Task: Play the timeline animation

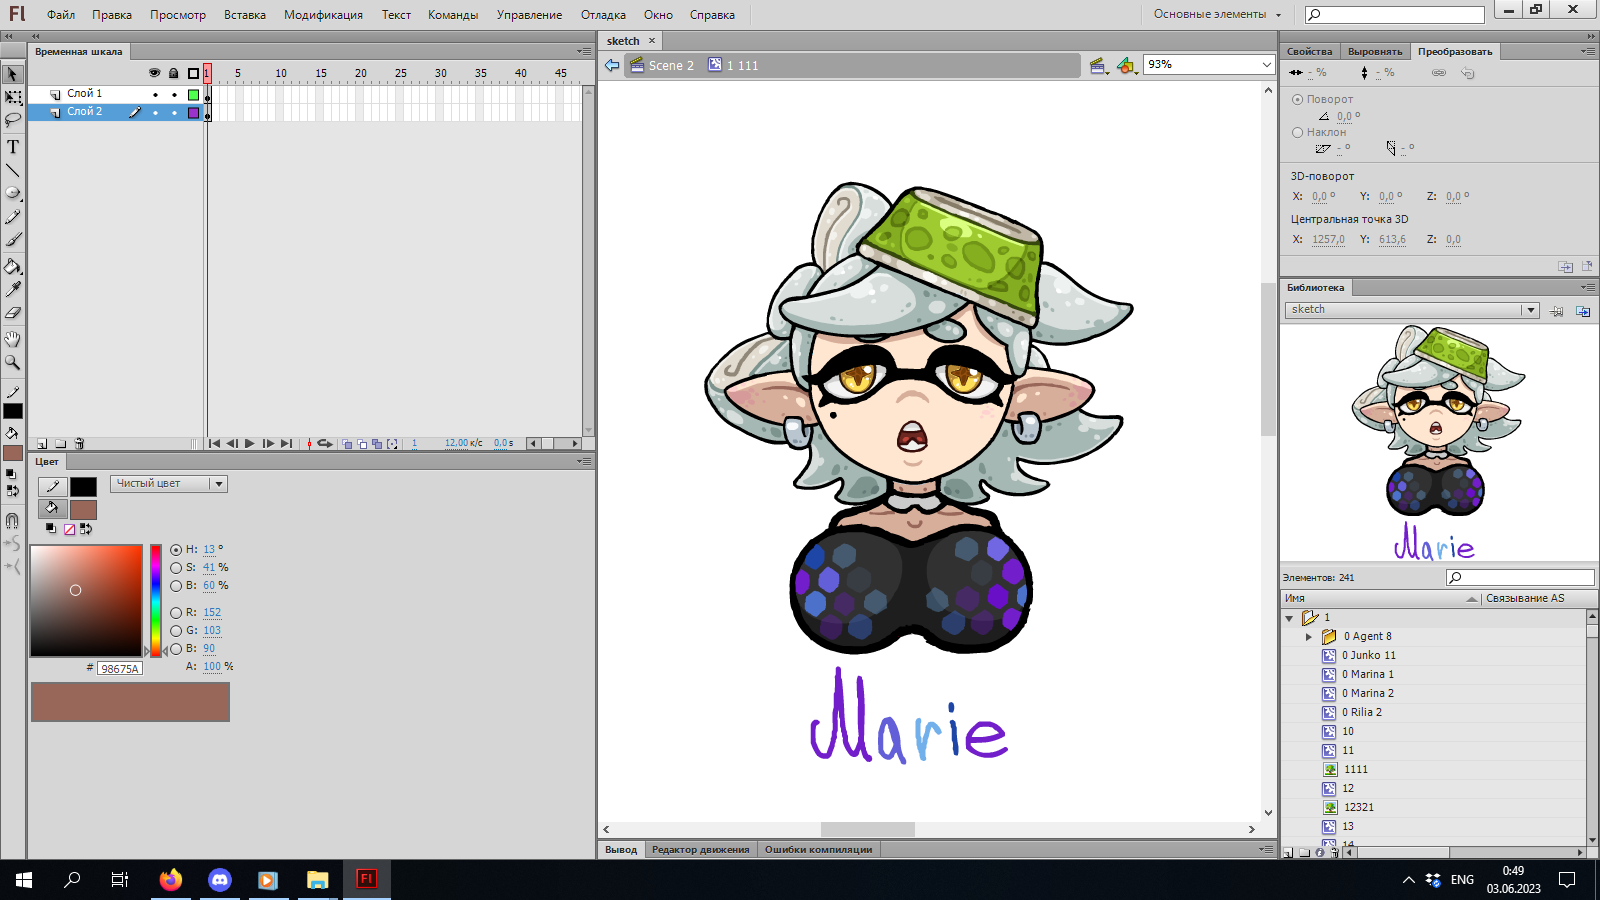Action: coord(250,444)
